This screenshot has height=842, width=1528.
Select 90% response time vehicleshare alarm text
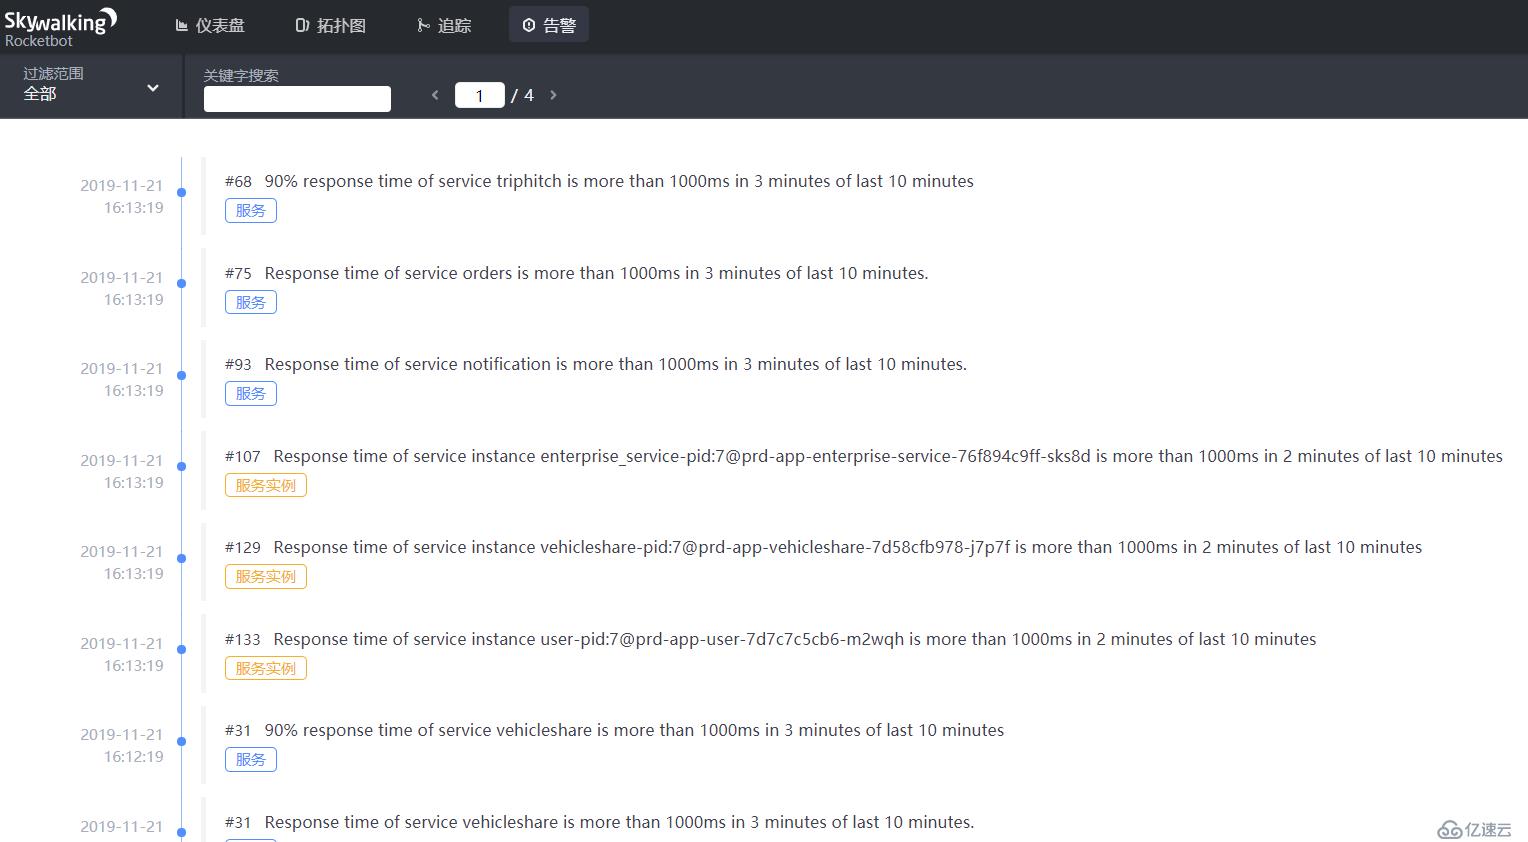(634, 730)
